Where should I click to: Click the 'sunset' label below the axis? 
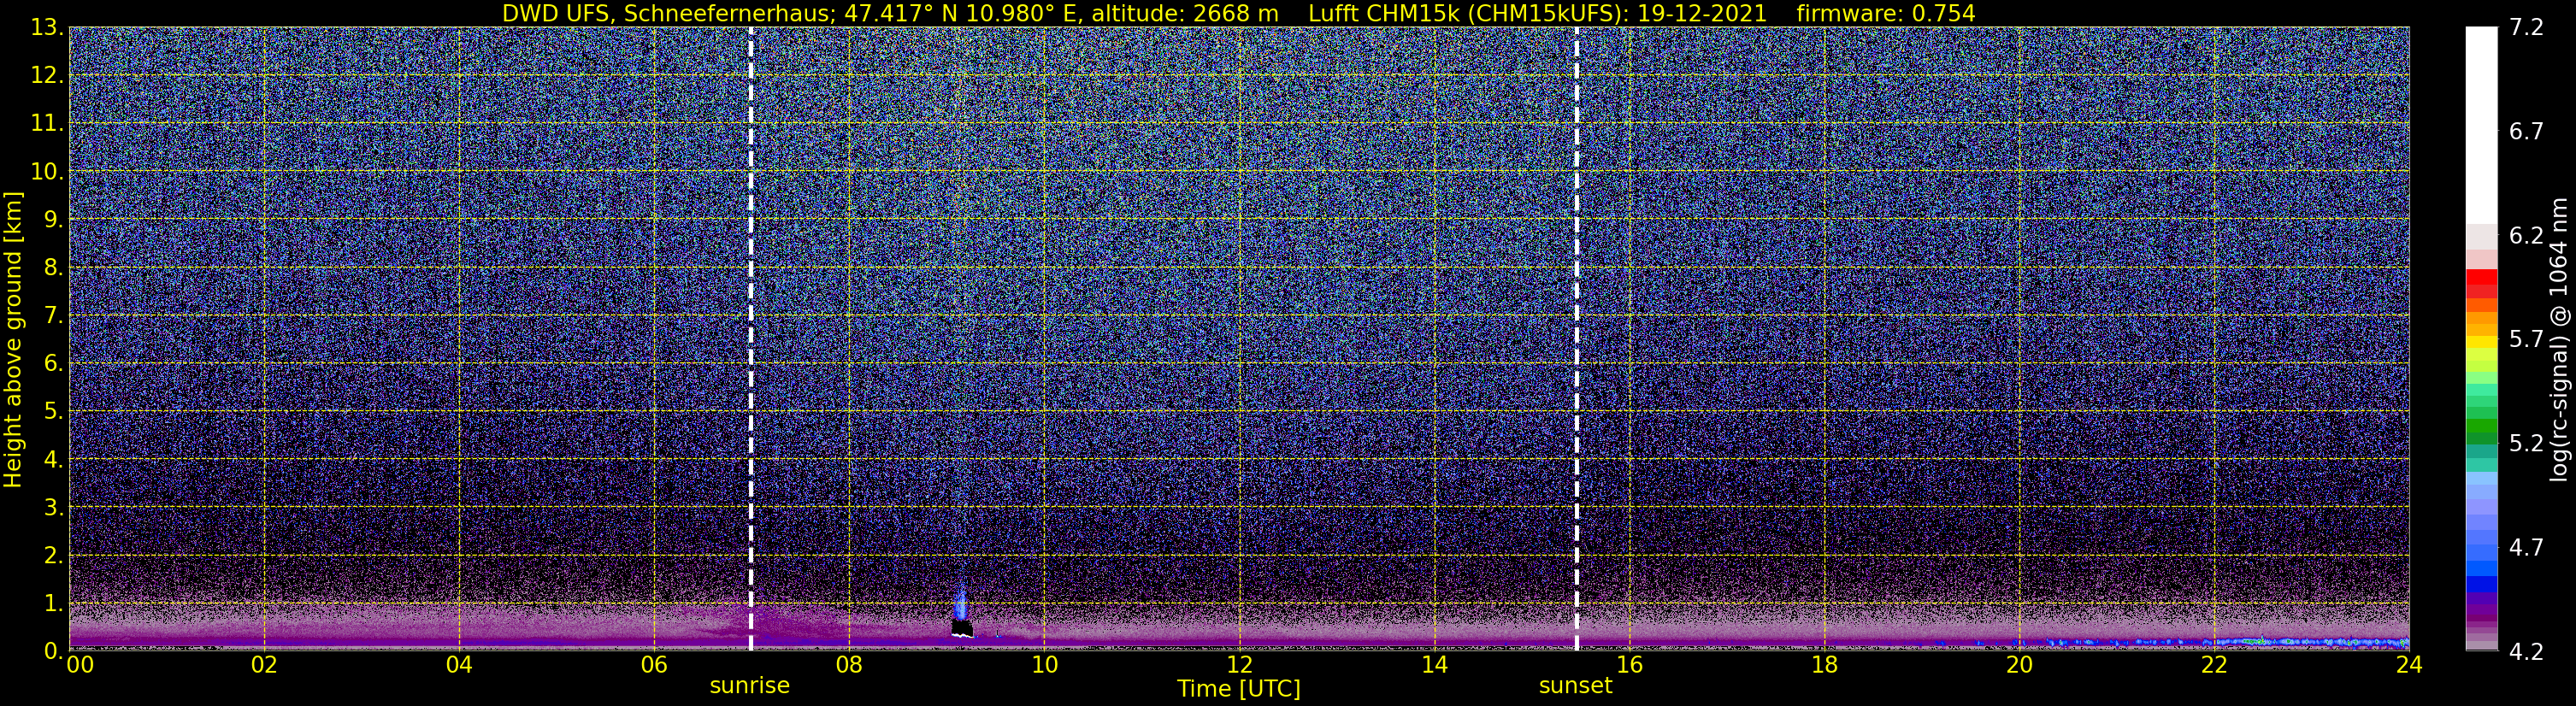pos(1576,686)
